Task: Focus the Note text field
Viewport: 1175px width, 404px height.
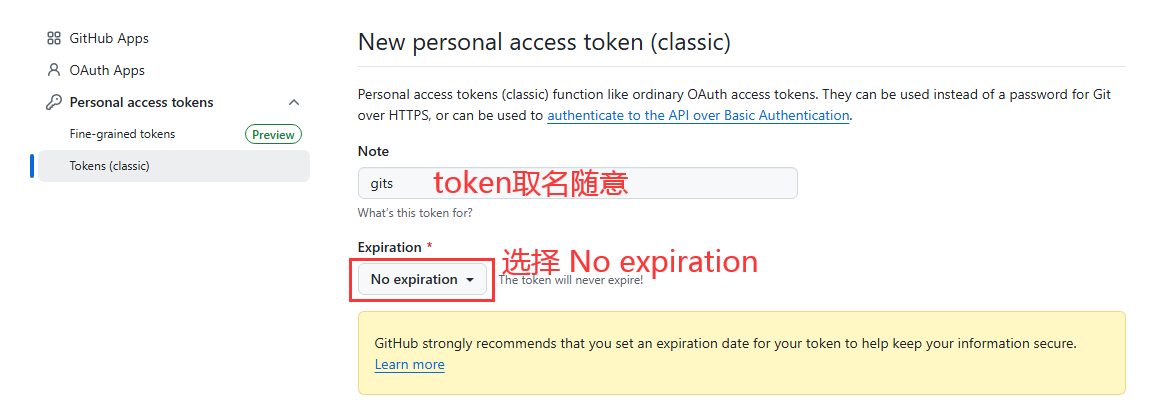Action: coord(577,183)
